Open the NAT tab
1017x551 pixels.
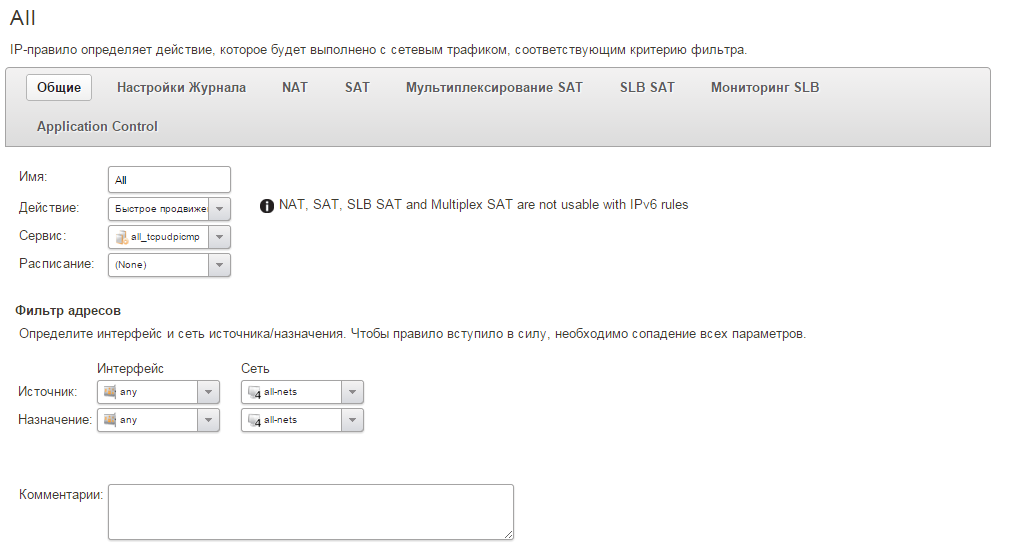[x=295, y=88]
